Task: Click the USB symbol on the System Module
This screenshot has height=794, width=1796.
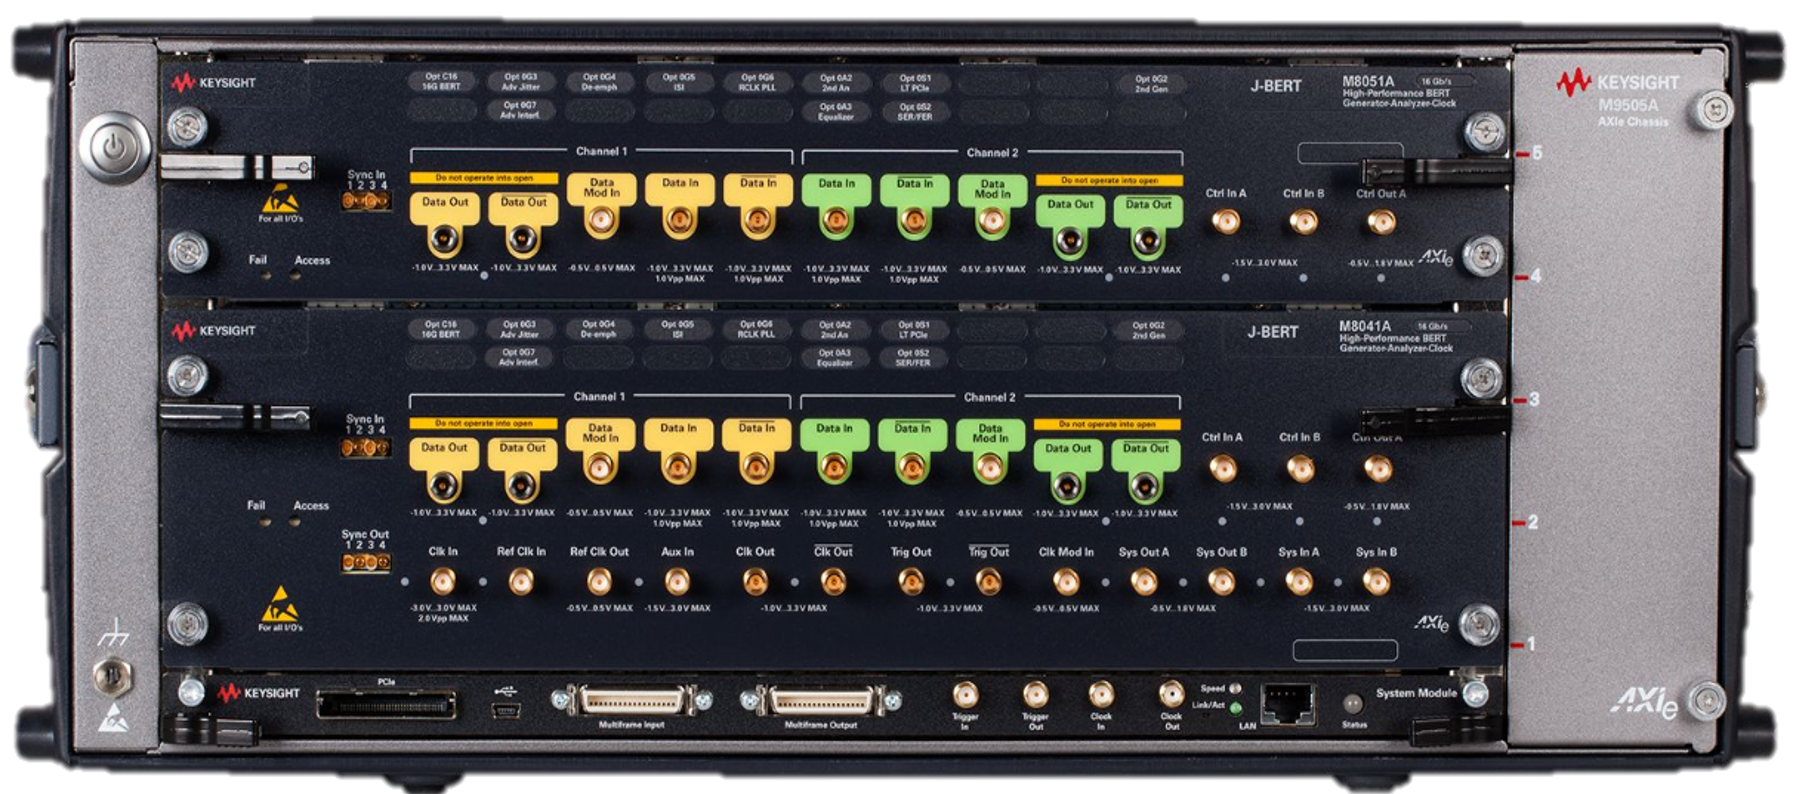Action: 507,690
